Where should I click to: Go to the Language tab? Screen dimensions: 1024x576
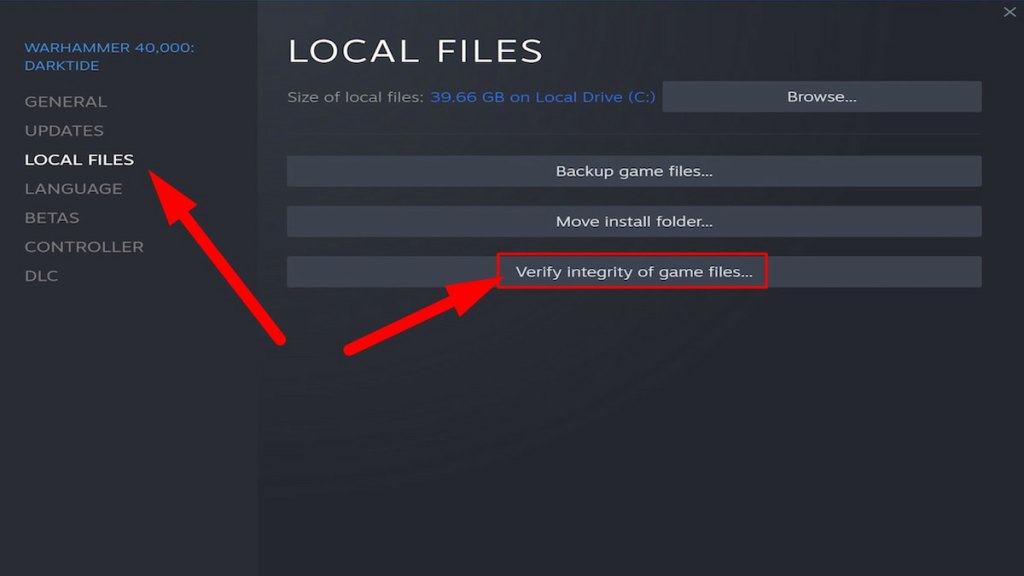coord(73,189)
